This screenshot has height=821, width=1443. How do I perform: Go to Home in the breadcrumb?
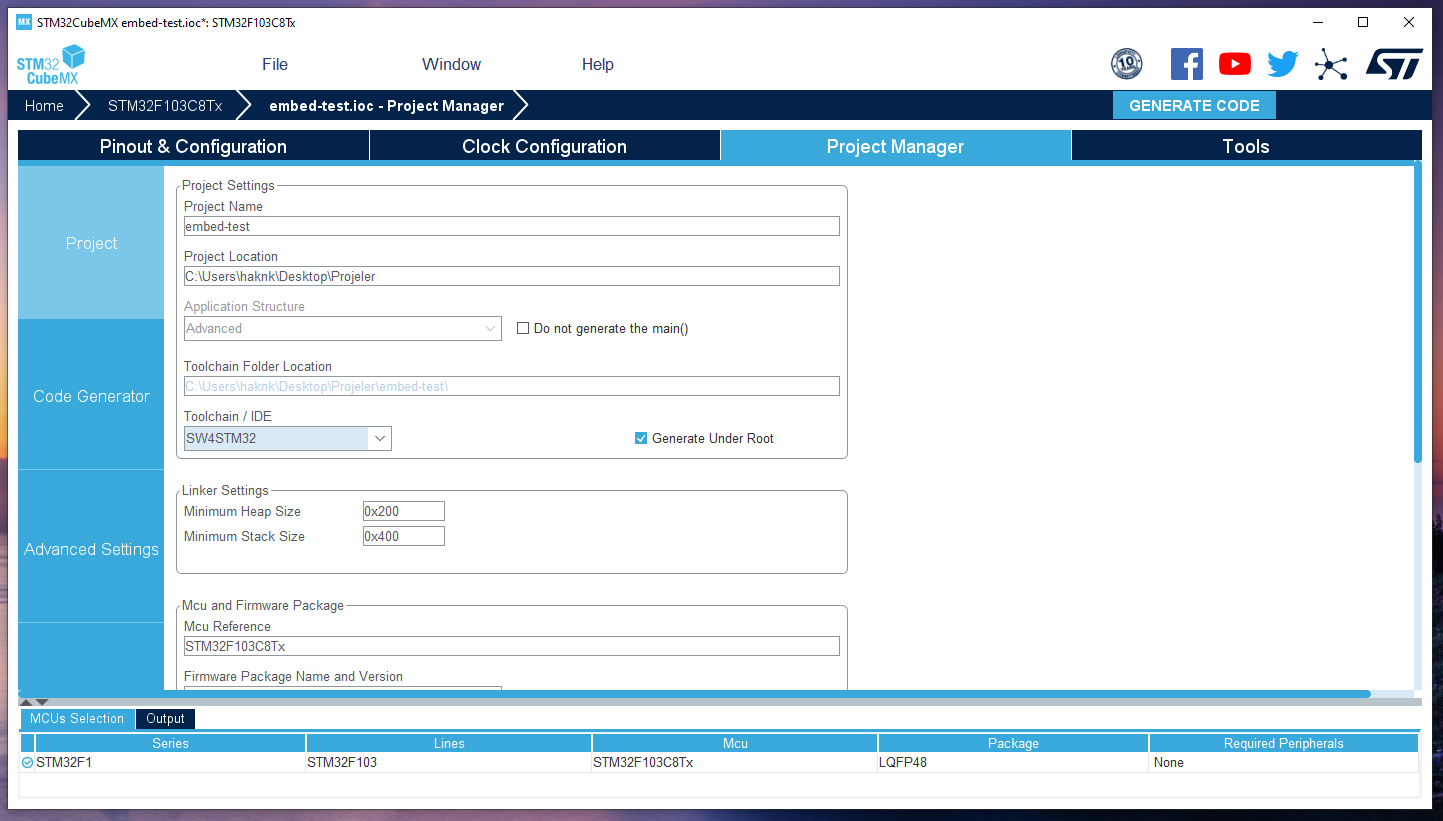(x=44, y=105)
